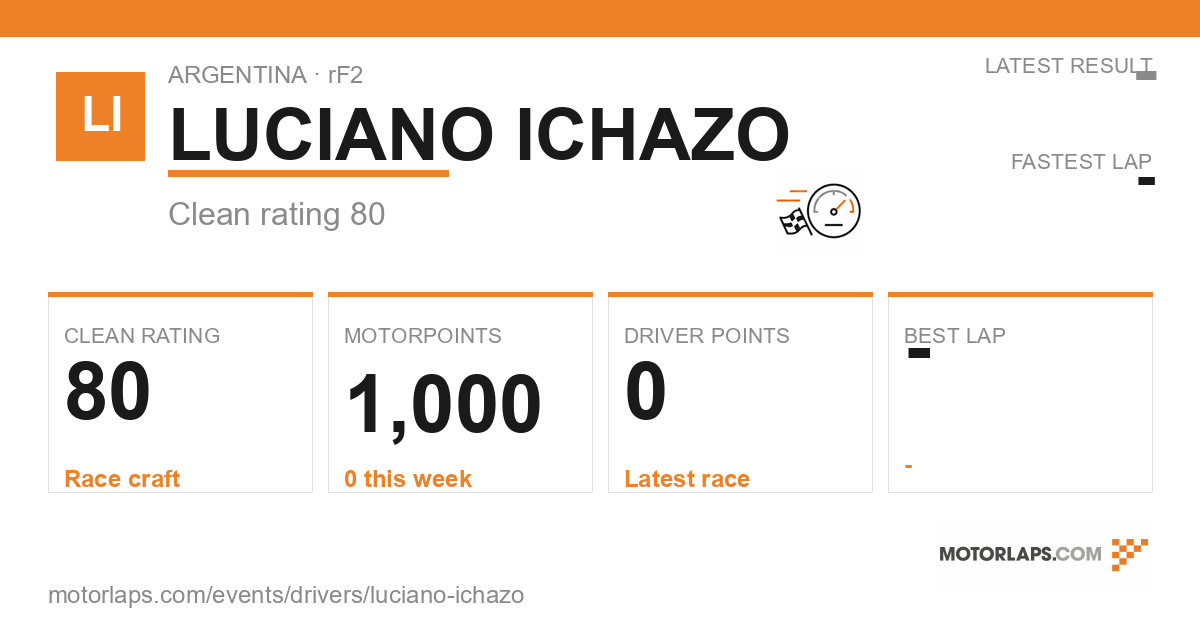Click the Race craft label
1200x630 pixels.
[122, 479]
